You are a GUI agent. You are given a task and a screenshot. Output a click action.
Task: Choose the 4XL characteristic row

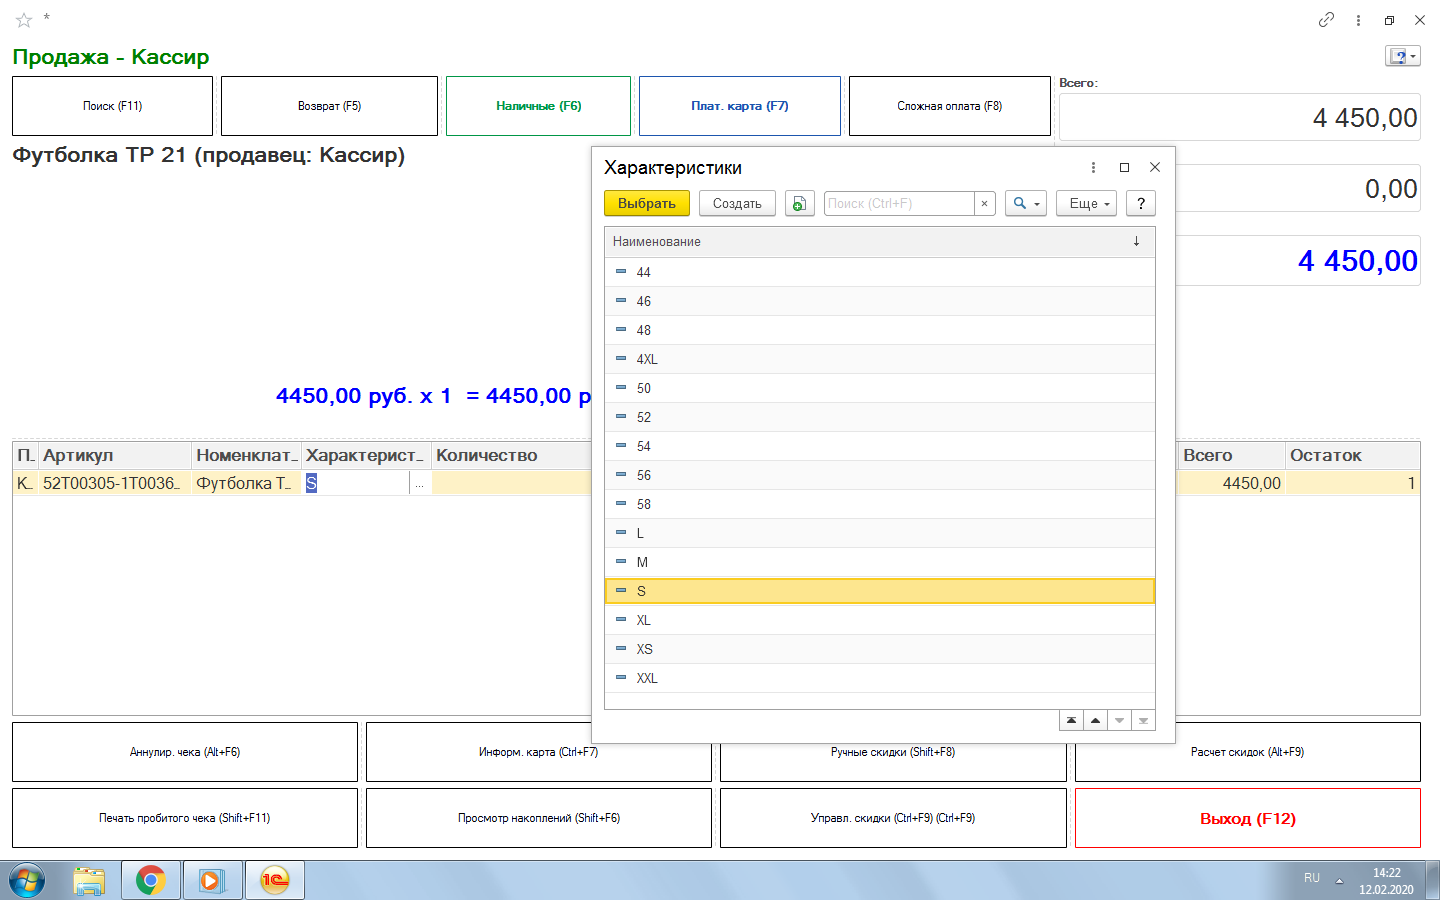(x=647, y=359)
